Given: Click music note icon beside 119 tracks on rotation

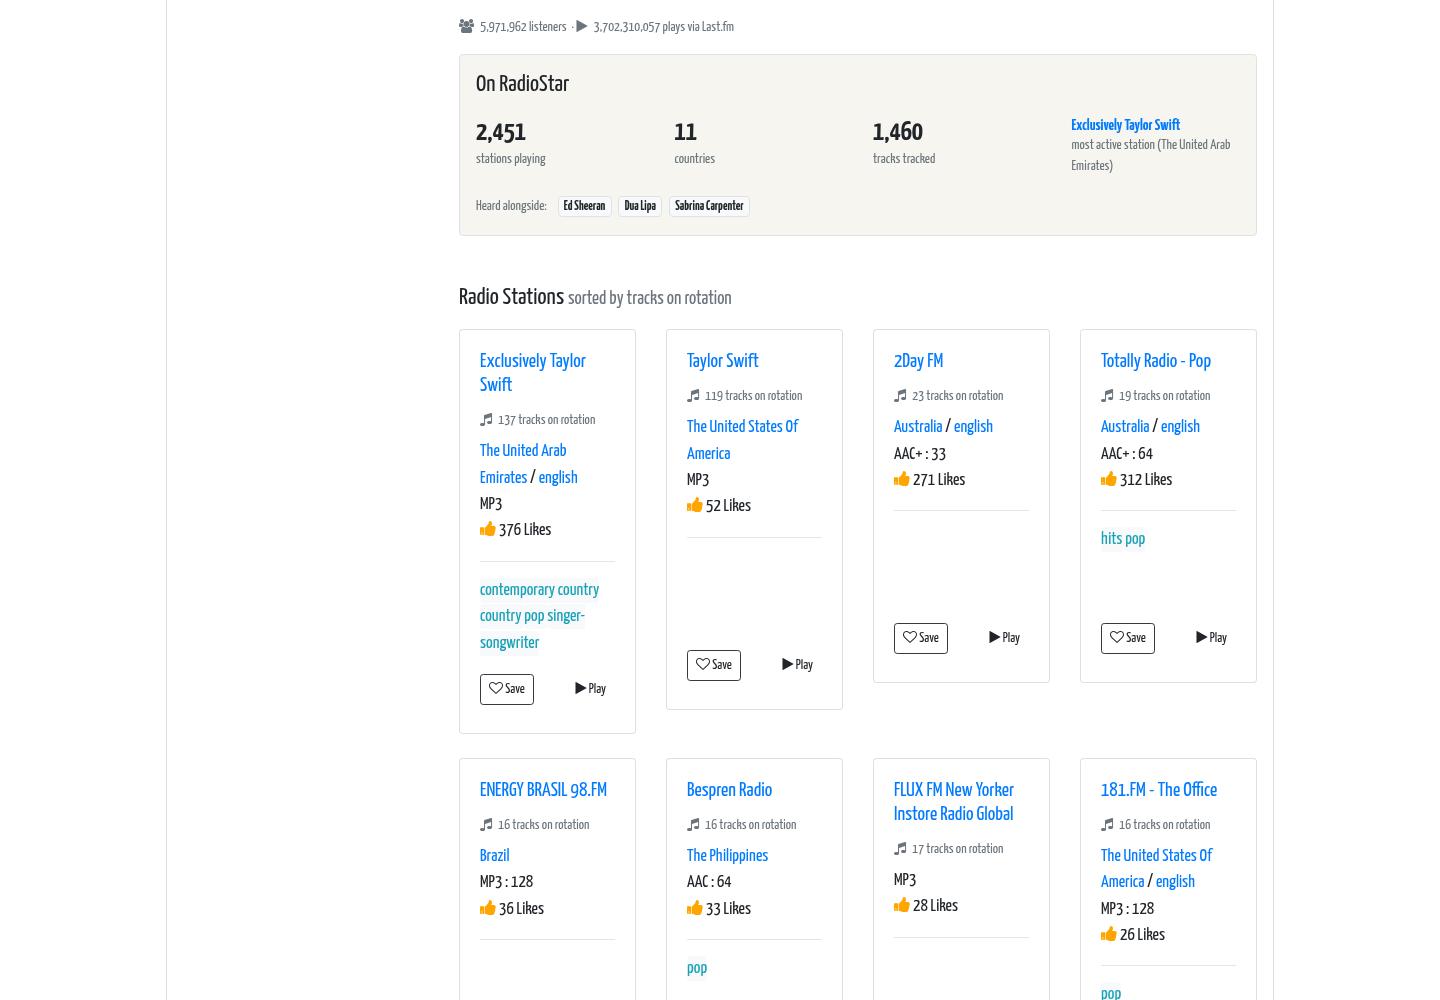Looking at the screenshot, I should pyautogui.click(x=693, y=396).
